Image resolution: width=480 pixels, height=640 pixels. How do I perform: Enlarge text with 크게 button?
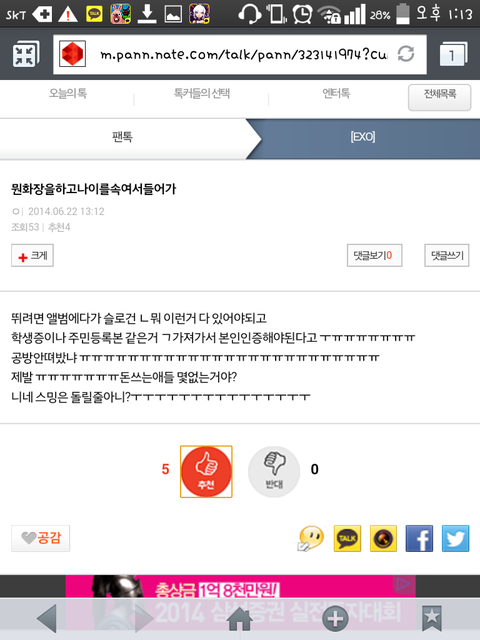click(32, 256)
